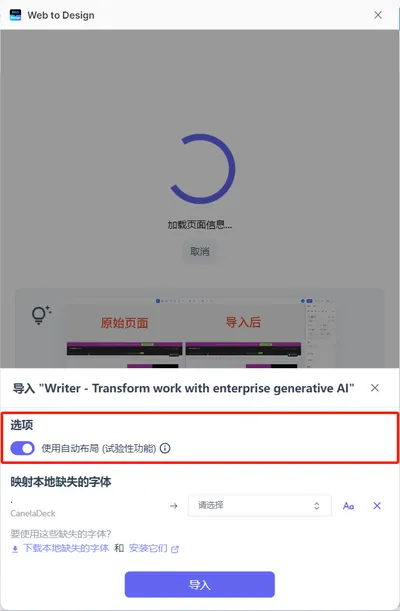Click the arrow next to CanelaDeck
Screen dimensions: 400x611
coord(174,506)
